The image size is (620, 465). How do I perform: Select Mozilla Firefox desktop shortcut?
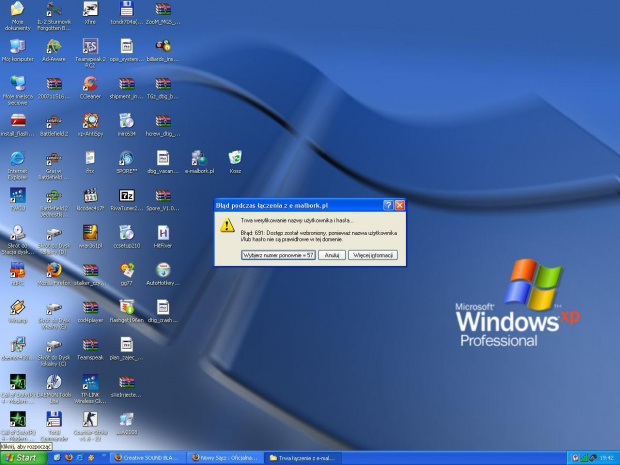54,274
